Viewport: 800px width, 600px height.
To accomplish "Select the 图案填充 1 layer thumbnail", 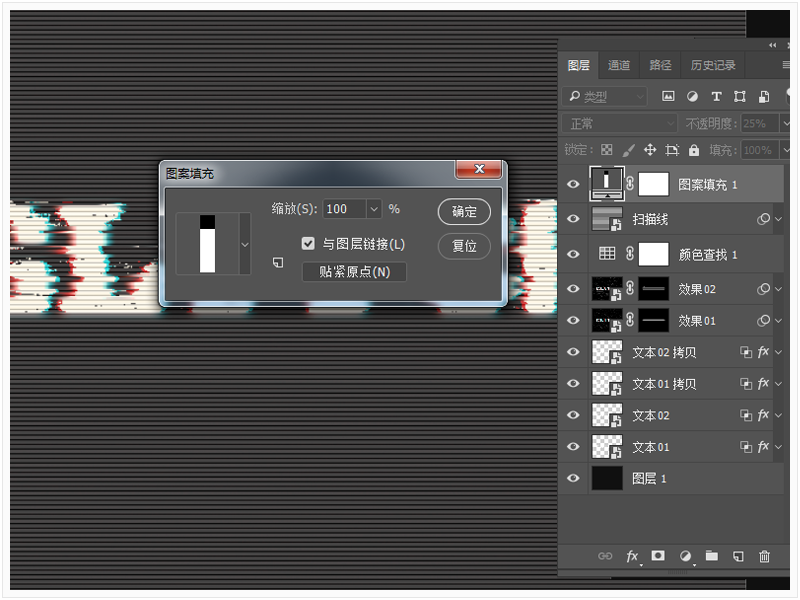I will point(607,184).
